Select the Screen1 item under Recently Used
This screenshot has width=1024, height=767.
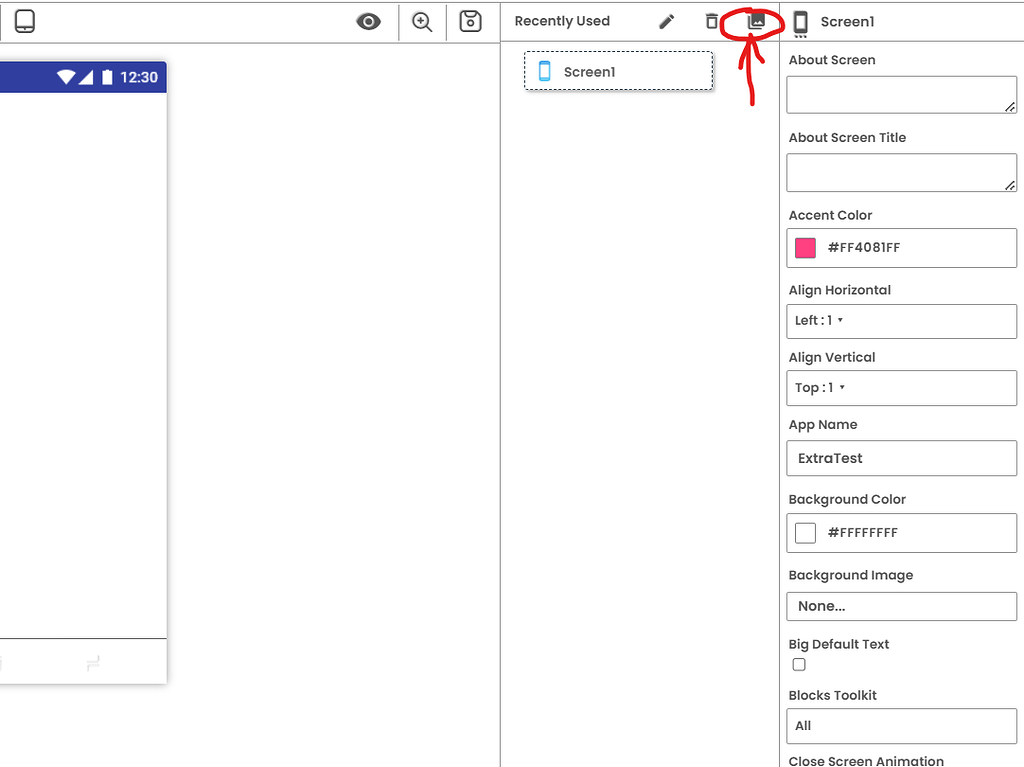tap(618, 70)
